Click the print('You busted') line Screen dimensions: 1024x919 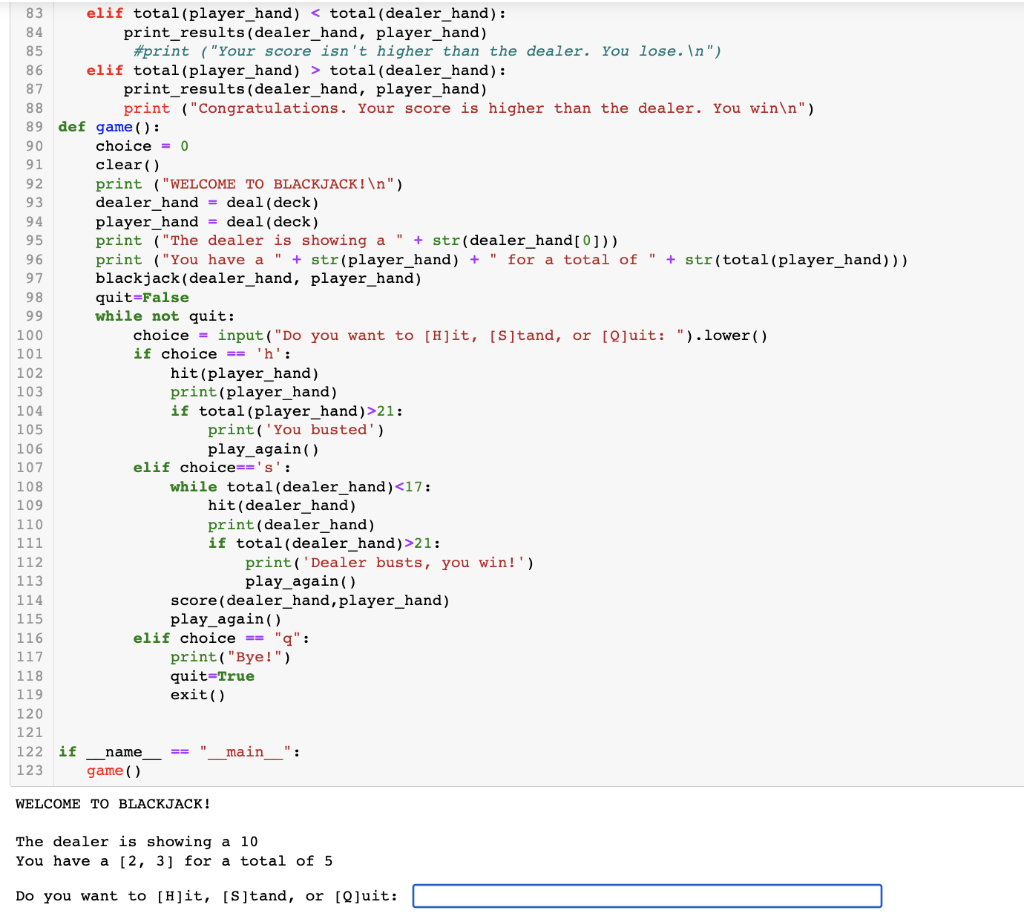[296, 430]
